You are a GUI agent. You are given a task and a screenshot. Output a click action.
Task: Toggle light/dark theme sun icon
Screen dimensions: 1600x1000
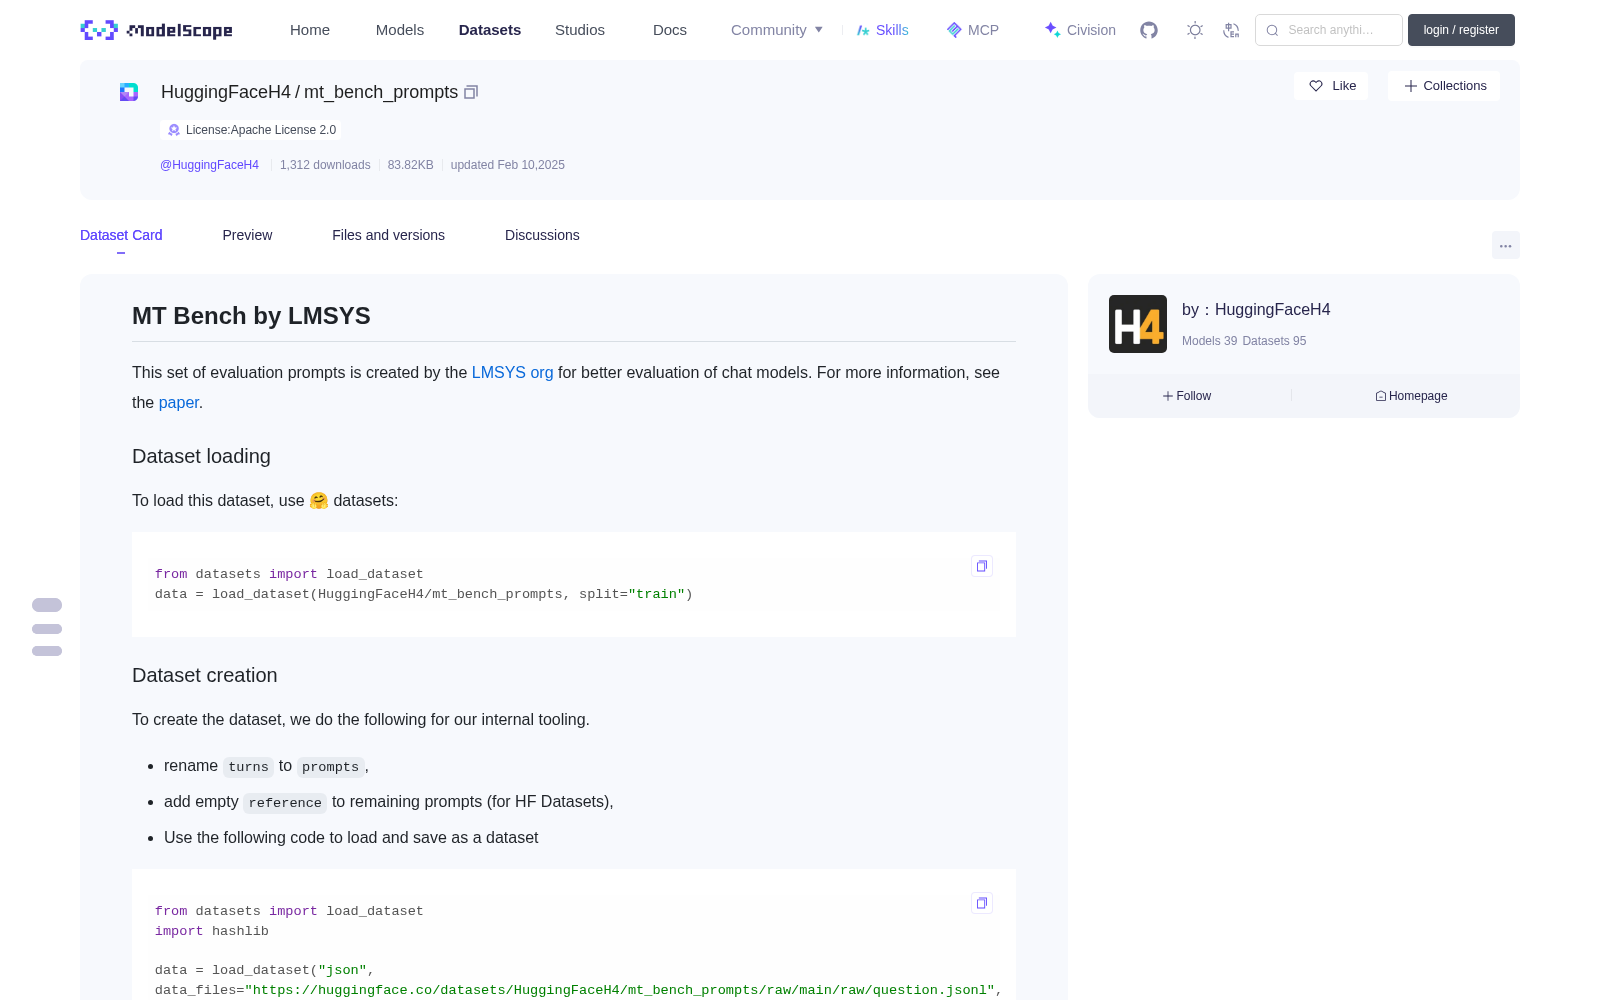pyautogui.click(x=1195, y=30)
